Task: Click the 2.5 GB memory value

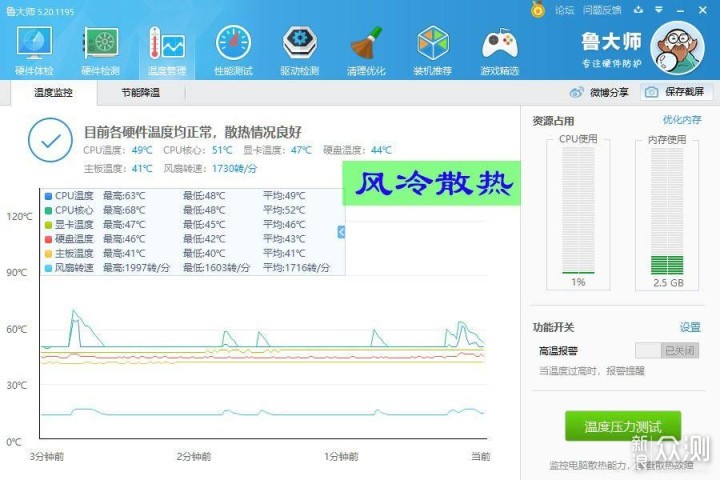Action: [668, 283]
